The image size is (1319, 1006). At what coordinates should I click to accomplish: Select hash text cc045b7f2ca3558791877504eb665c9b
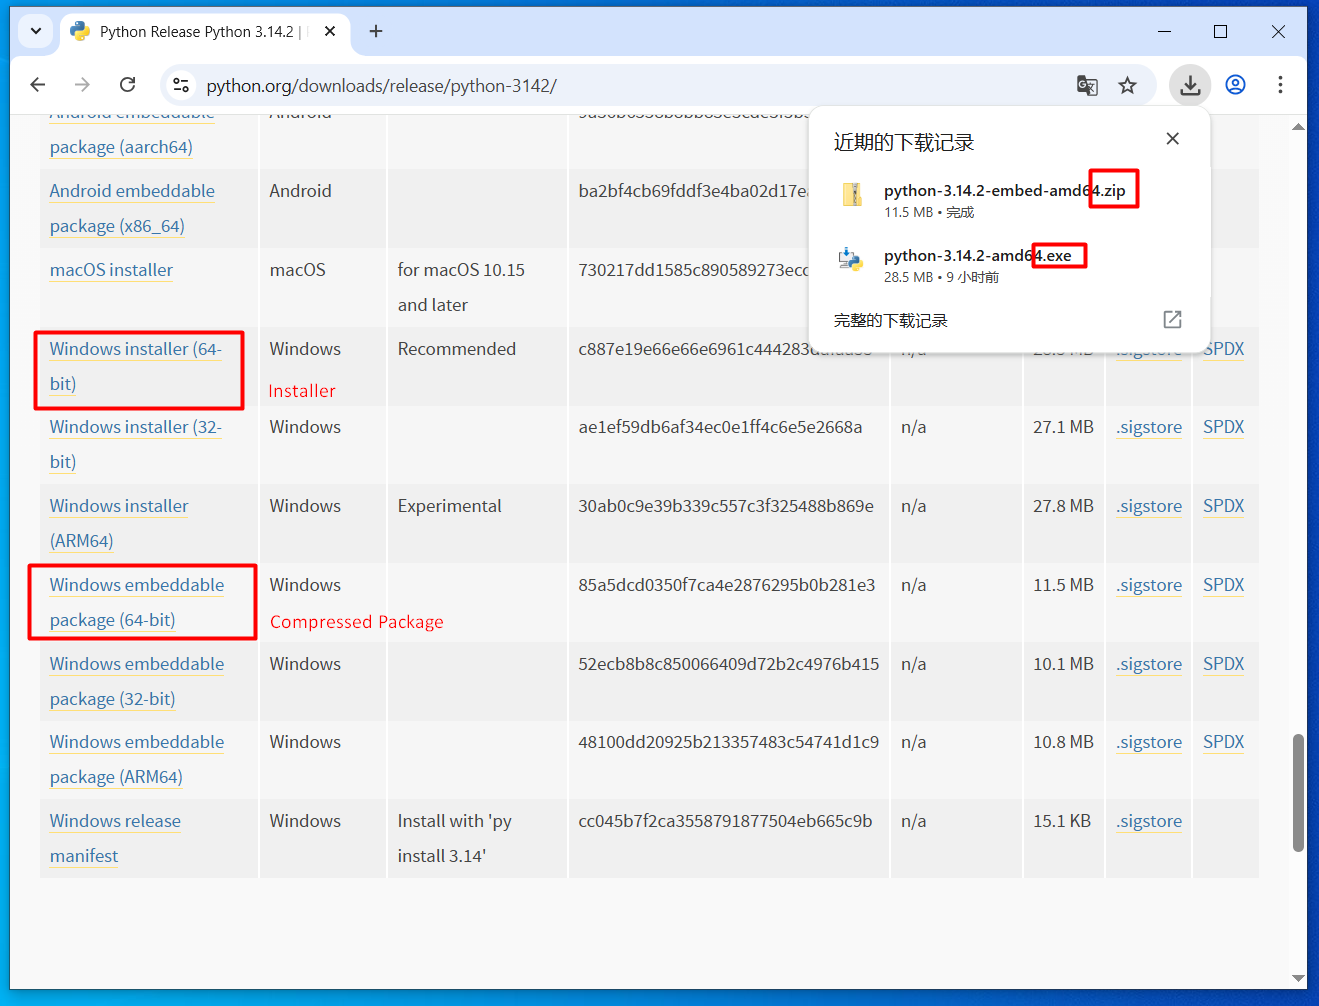(x=725, y=821)
